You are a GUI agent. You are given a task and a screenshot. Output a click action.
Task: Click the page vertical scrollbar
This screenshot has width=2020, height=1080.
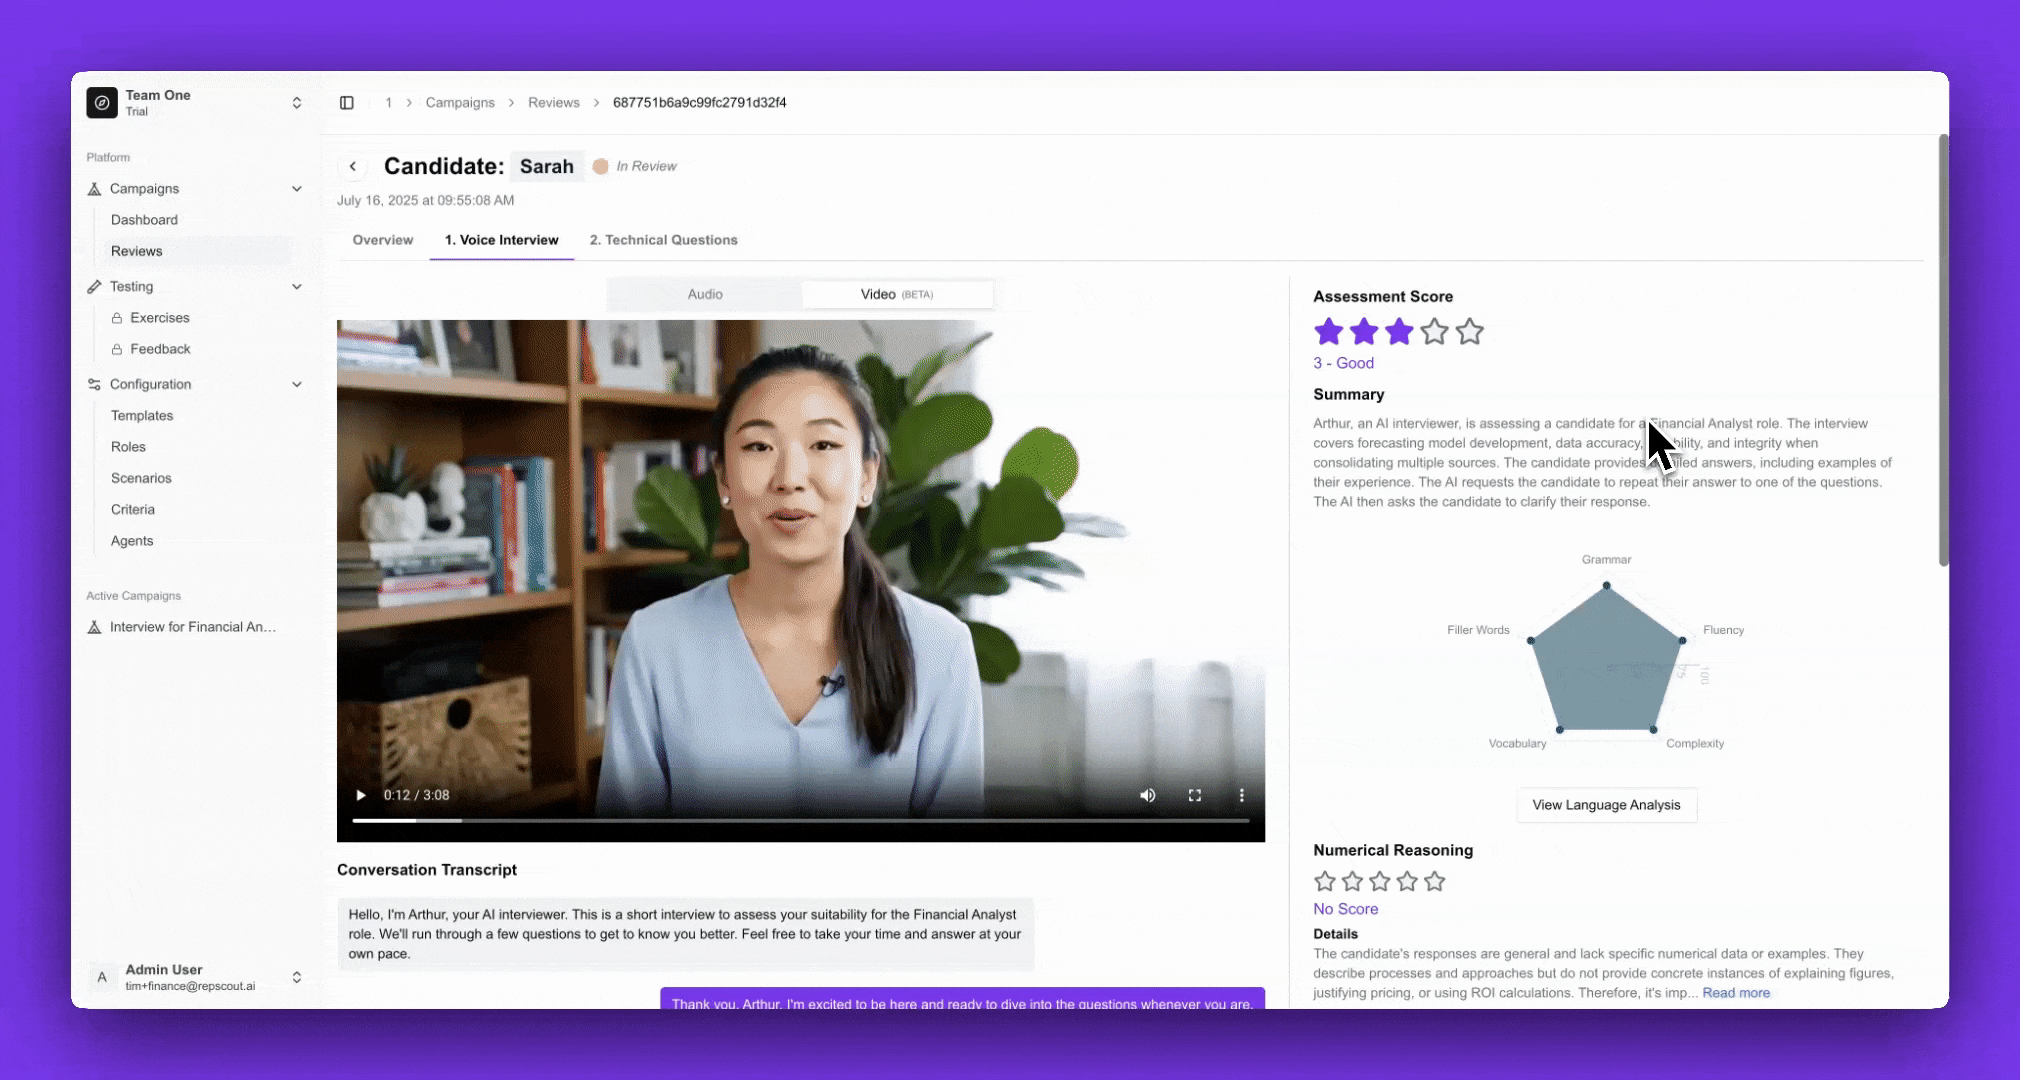pyautogui.click(x=1943, y=350)
